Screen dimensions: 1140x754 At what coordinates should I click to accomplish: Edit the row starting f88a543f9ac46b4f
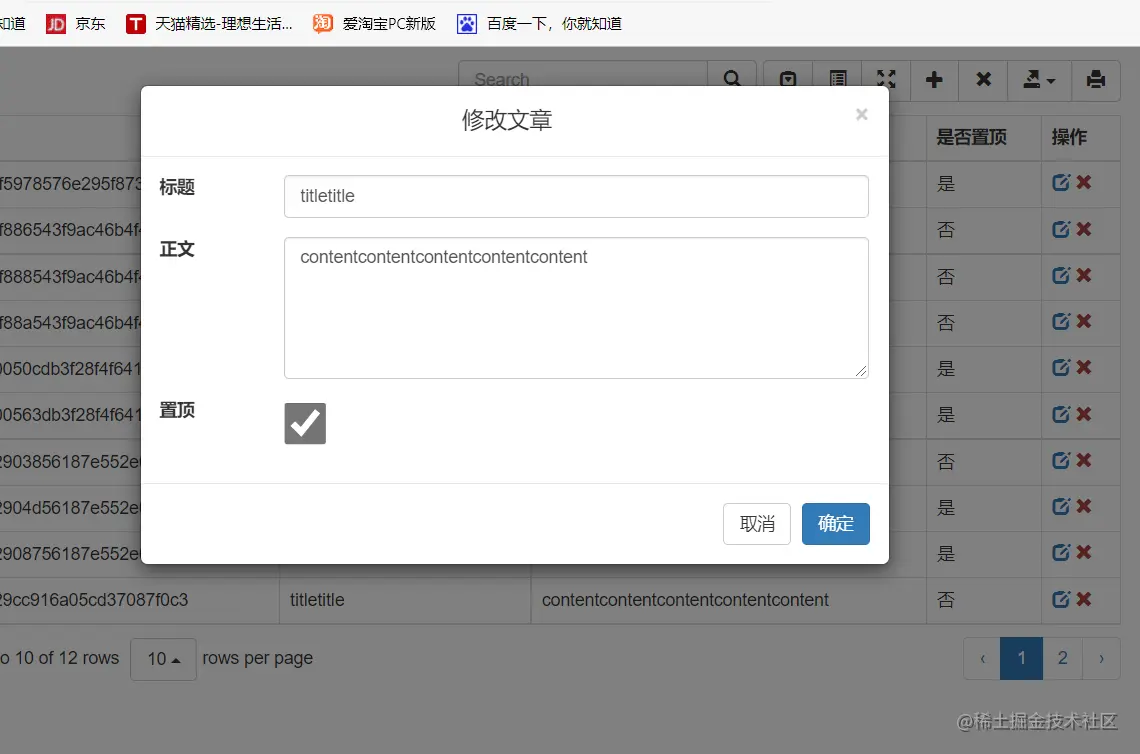(x=1061, y=321)
